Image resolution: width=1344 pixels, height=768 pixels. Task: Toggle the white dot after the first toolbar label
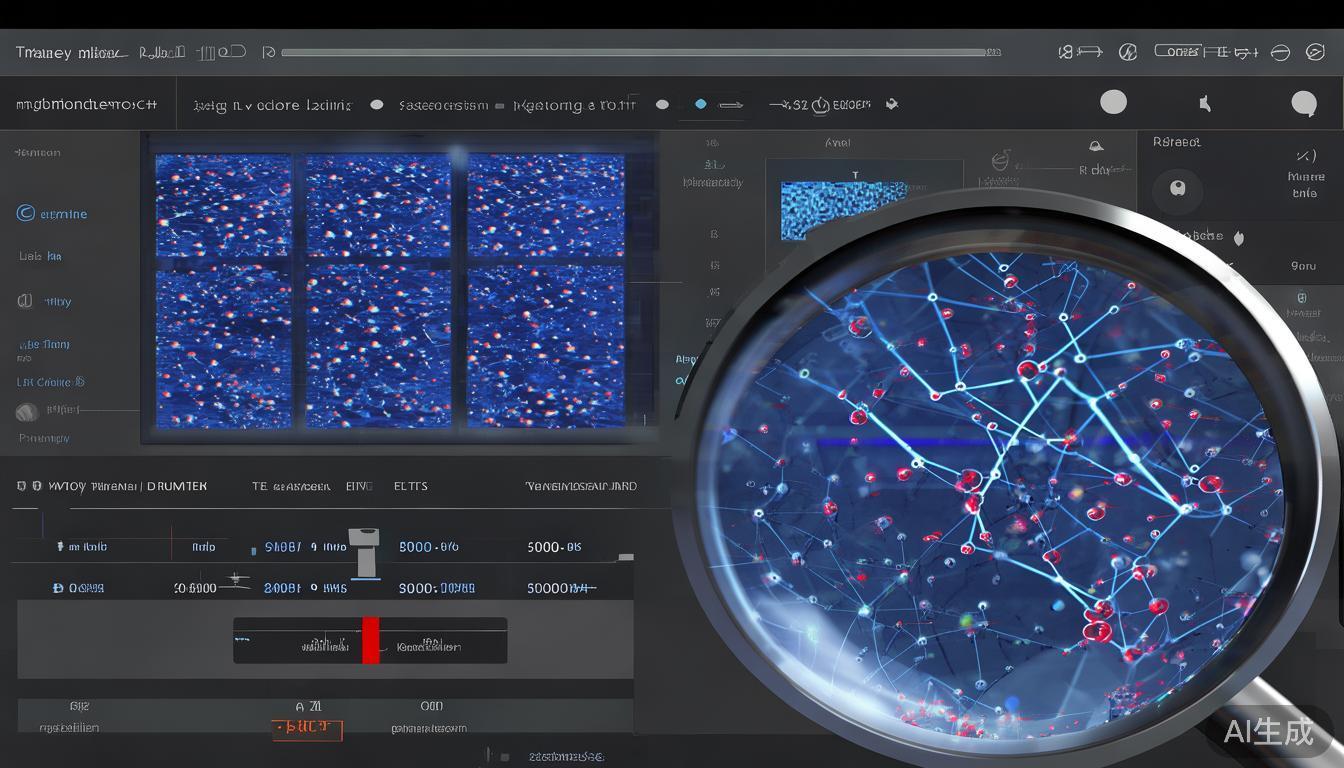[x=376, y=104]
